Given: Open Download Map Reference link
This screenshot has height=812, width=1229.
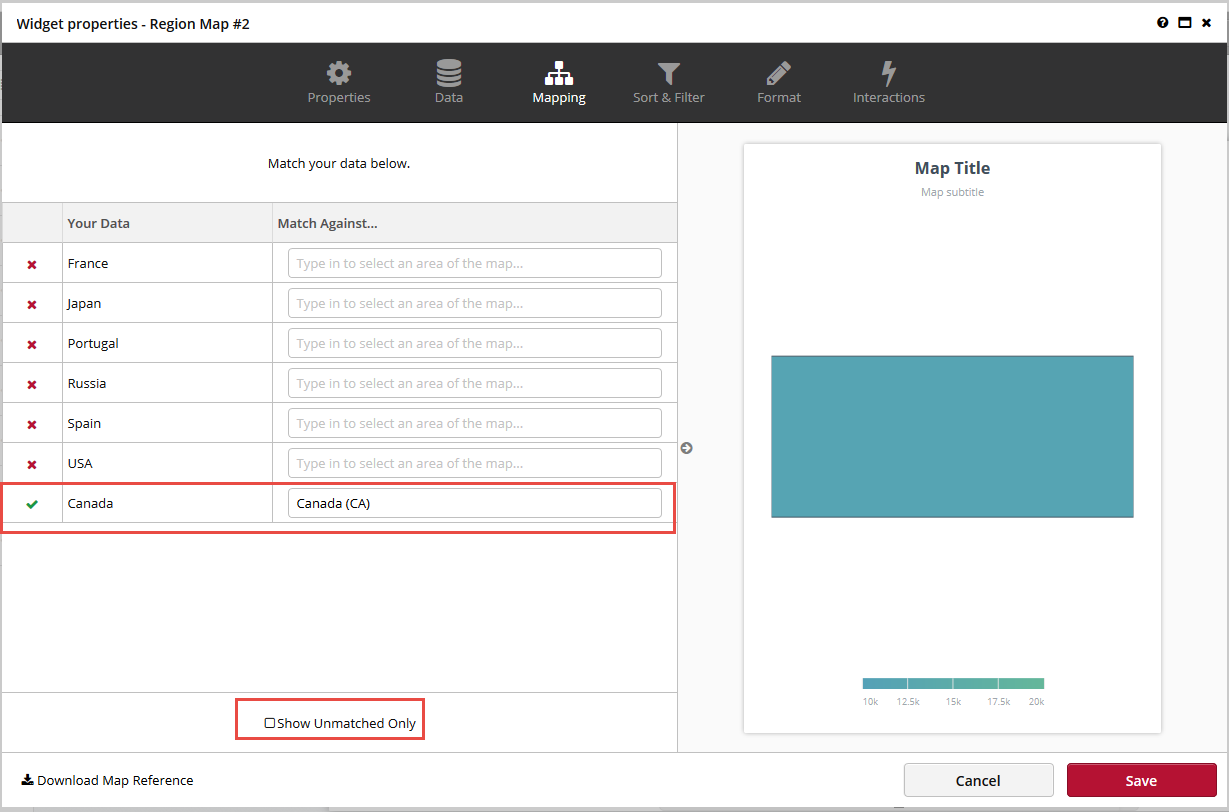Looking at the screenshot, I should pos(107,780).
